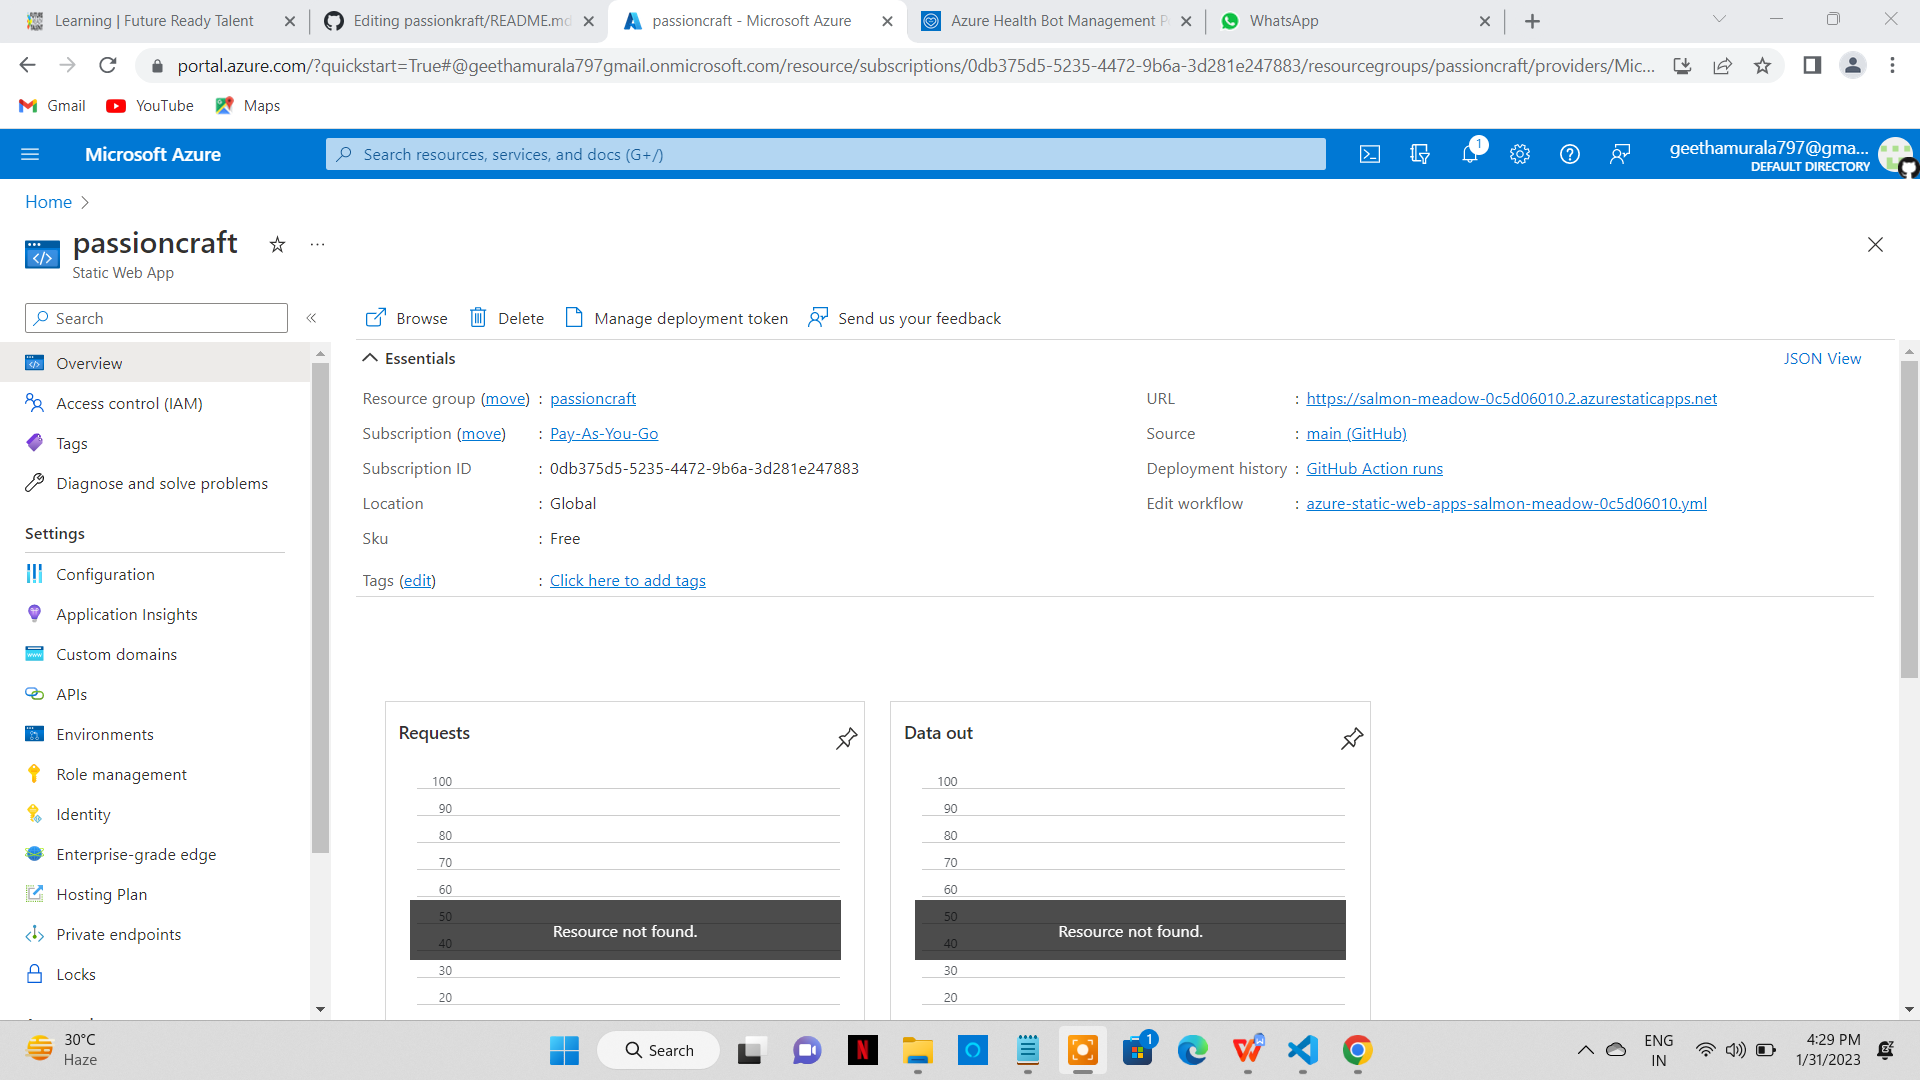Pin the Requests chart
Image resolution: width=1920 pixels, height=1080 pixels.
(846, 739)
